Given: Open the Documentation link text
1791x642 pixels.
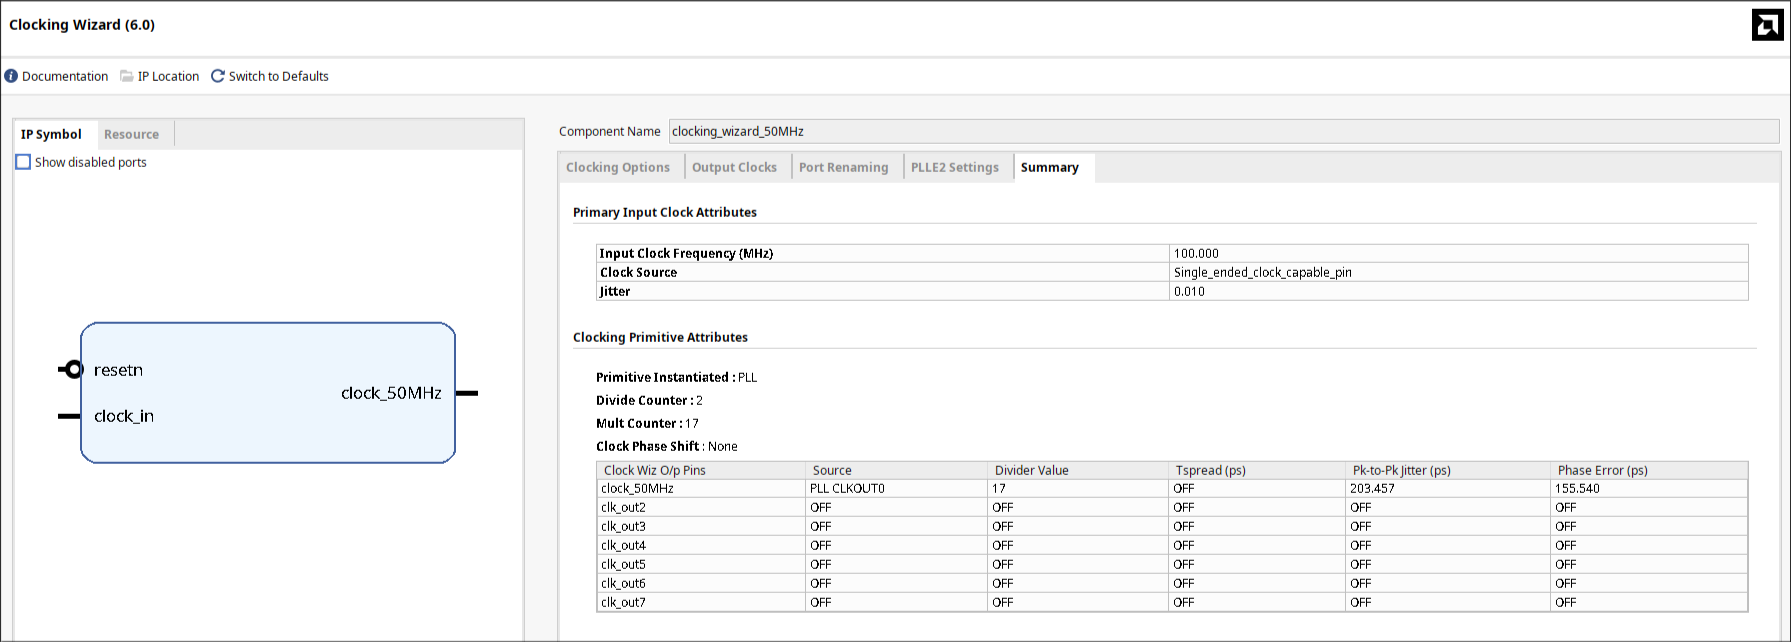Looking at the screenshot, I should click(x=65, y=76).
